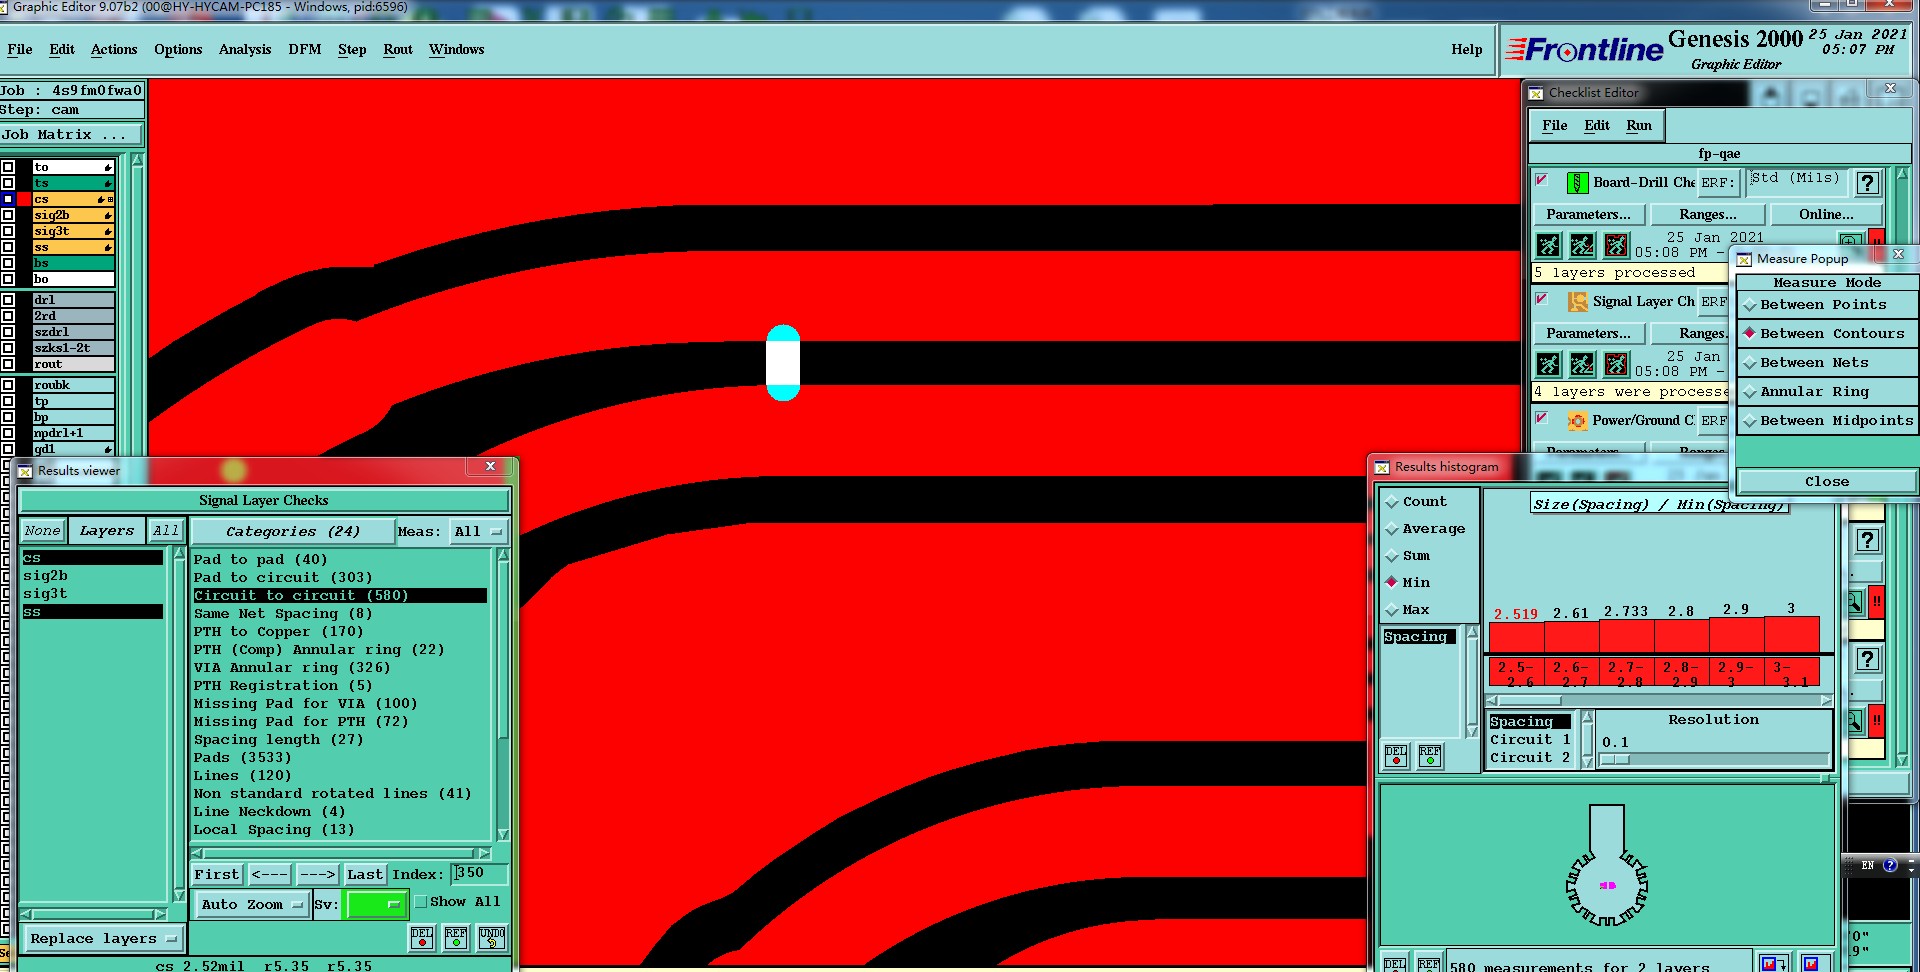Click UNDO icon in Results viewer
This screenshot has width=1920, height=972.
492,938
